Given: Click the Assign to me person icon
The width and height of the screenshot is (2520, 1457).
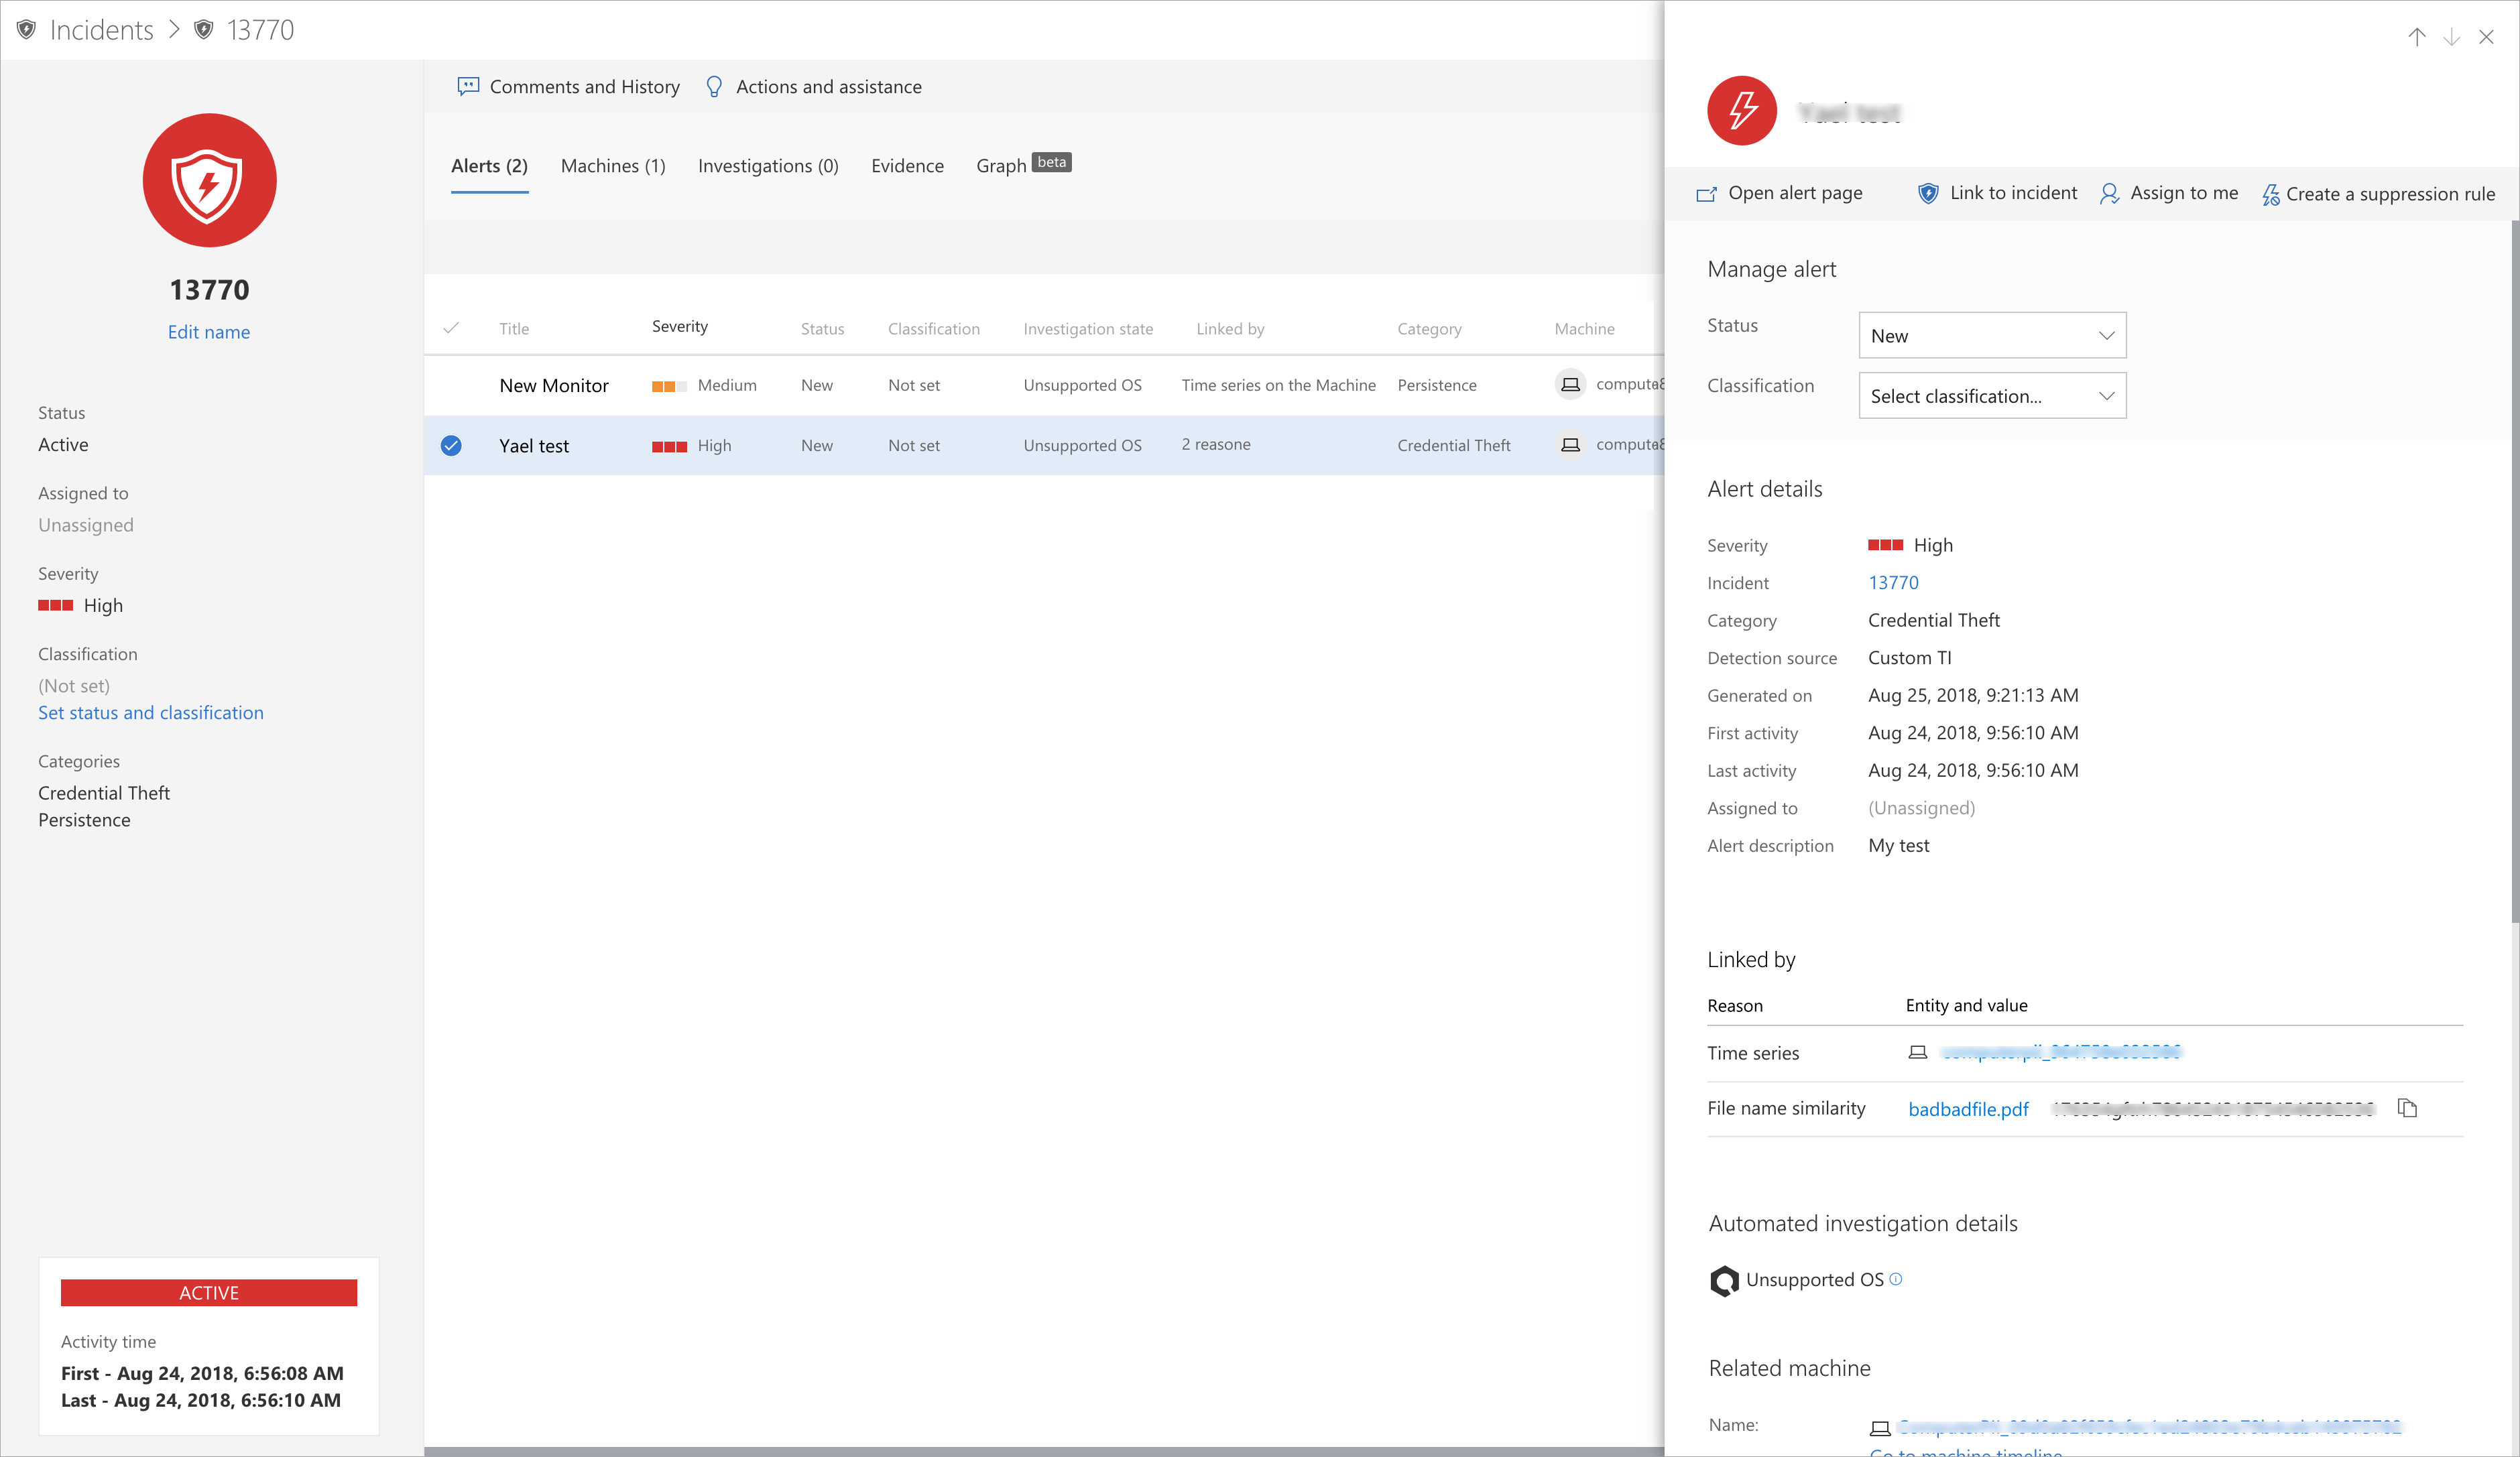Looking at the screenshot, I should tap(2109, 194).
